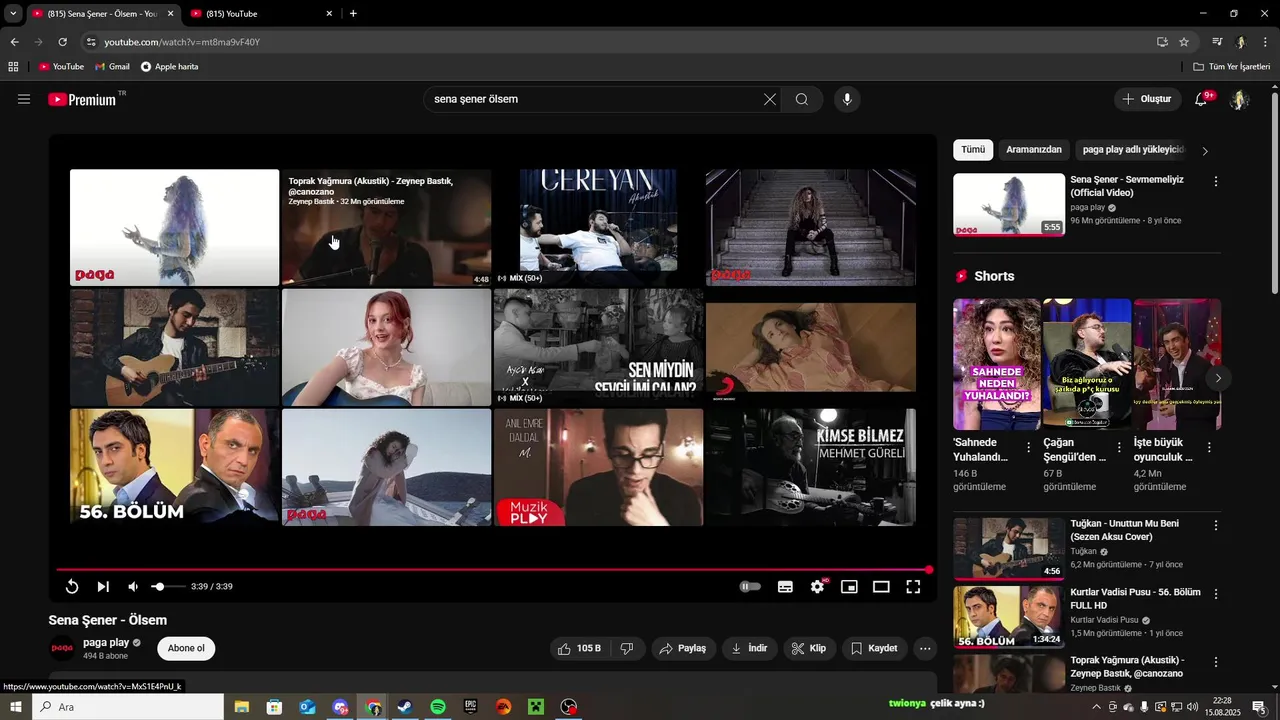1280x720 pixels.
Task: Open the options menu for Kurtlar Vadisi Pusu 56. Bölüm
Action: pos(1216,594)
